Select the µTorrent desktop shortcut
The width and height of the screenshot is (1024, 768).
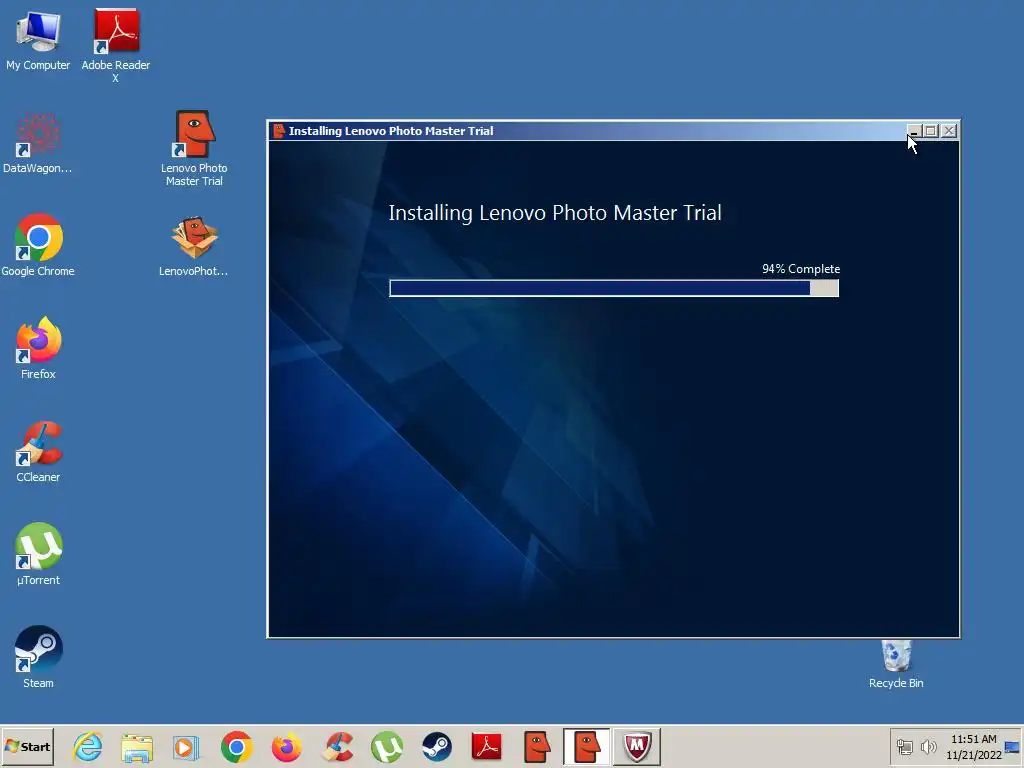(x=38, y=554)
